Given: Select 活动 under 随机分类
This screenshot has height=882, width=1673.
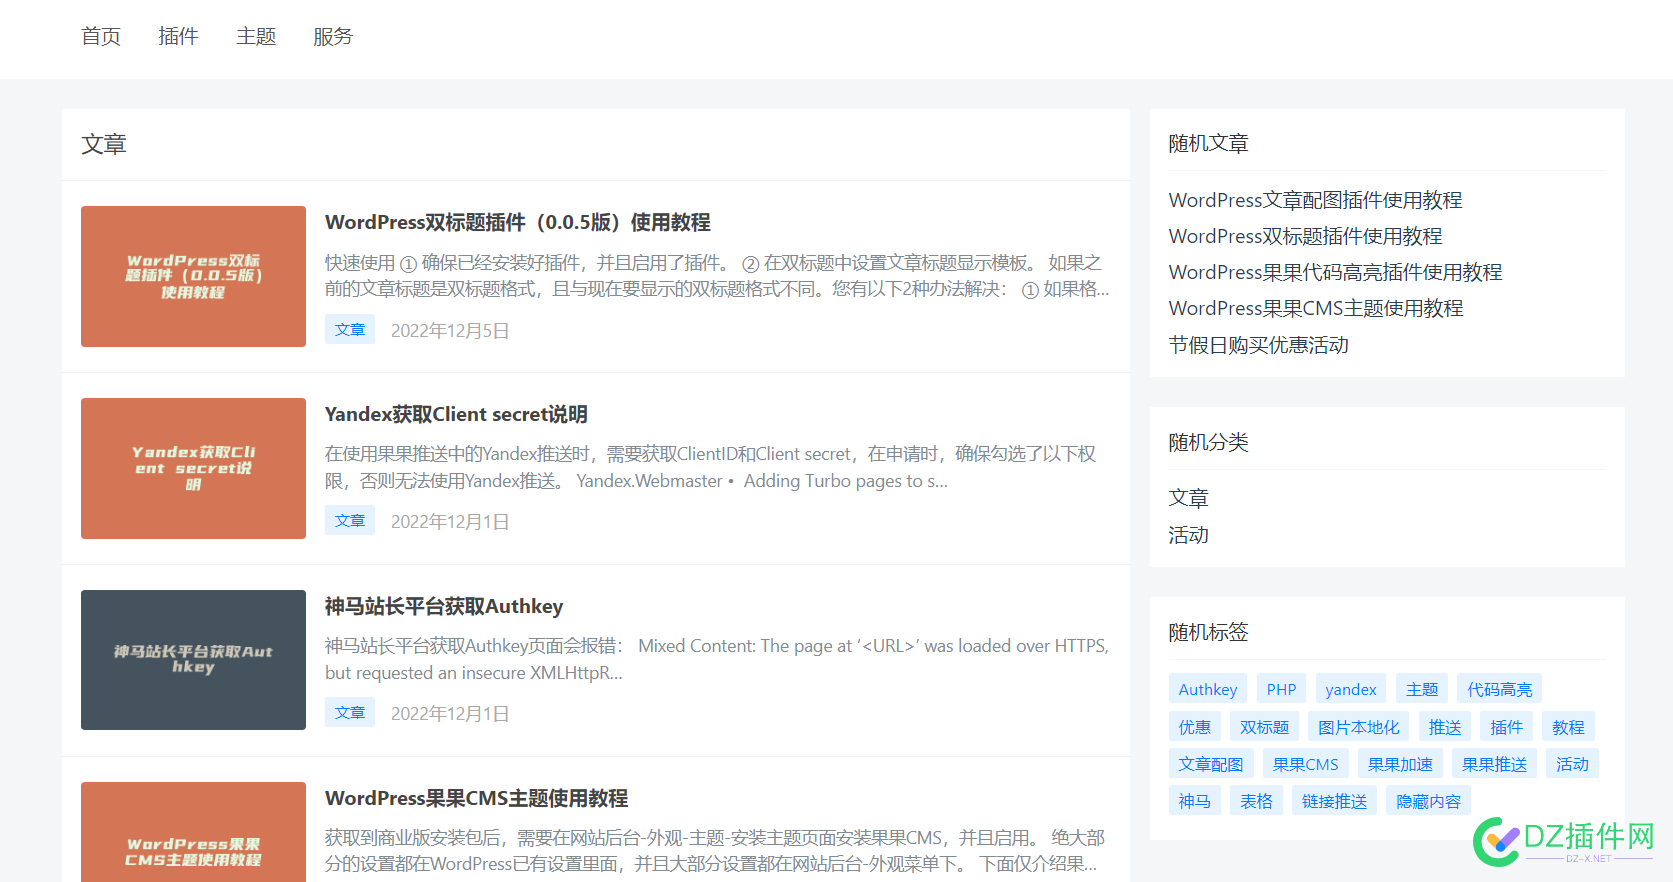Looking at the screenshot, I should point(1189,535).
